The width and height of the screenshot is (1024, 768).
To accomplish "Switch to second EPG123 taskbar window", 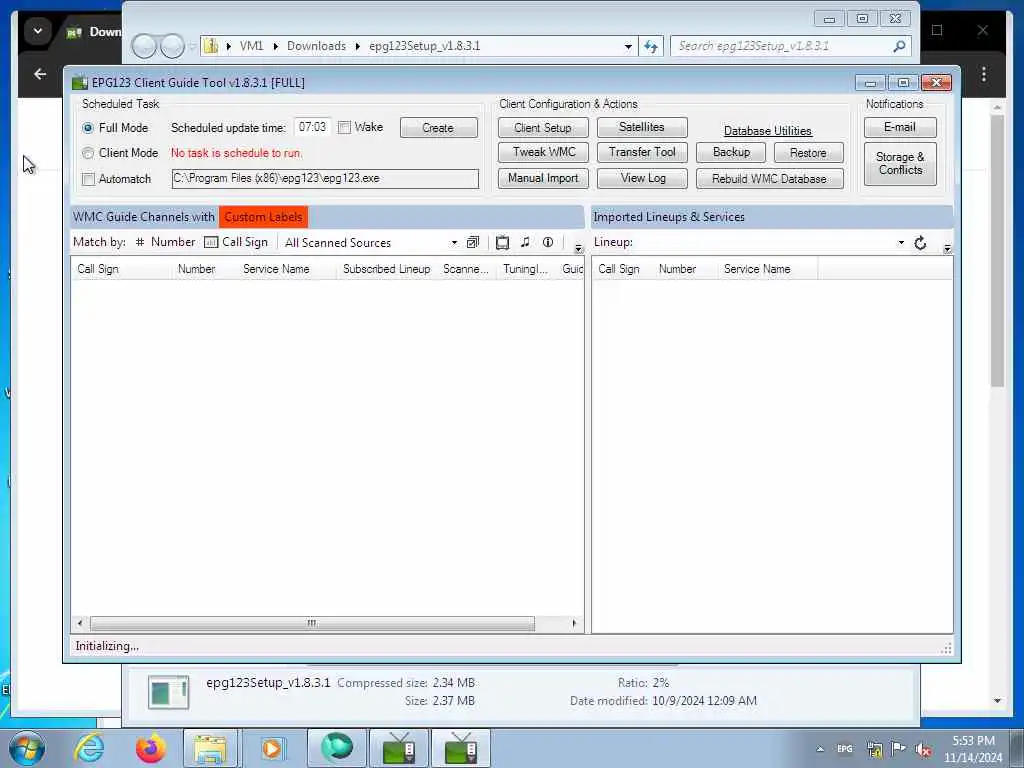I will point(460,748).
